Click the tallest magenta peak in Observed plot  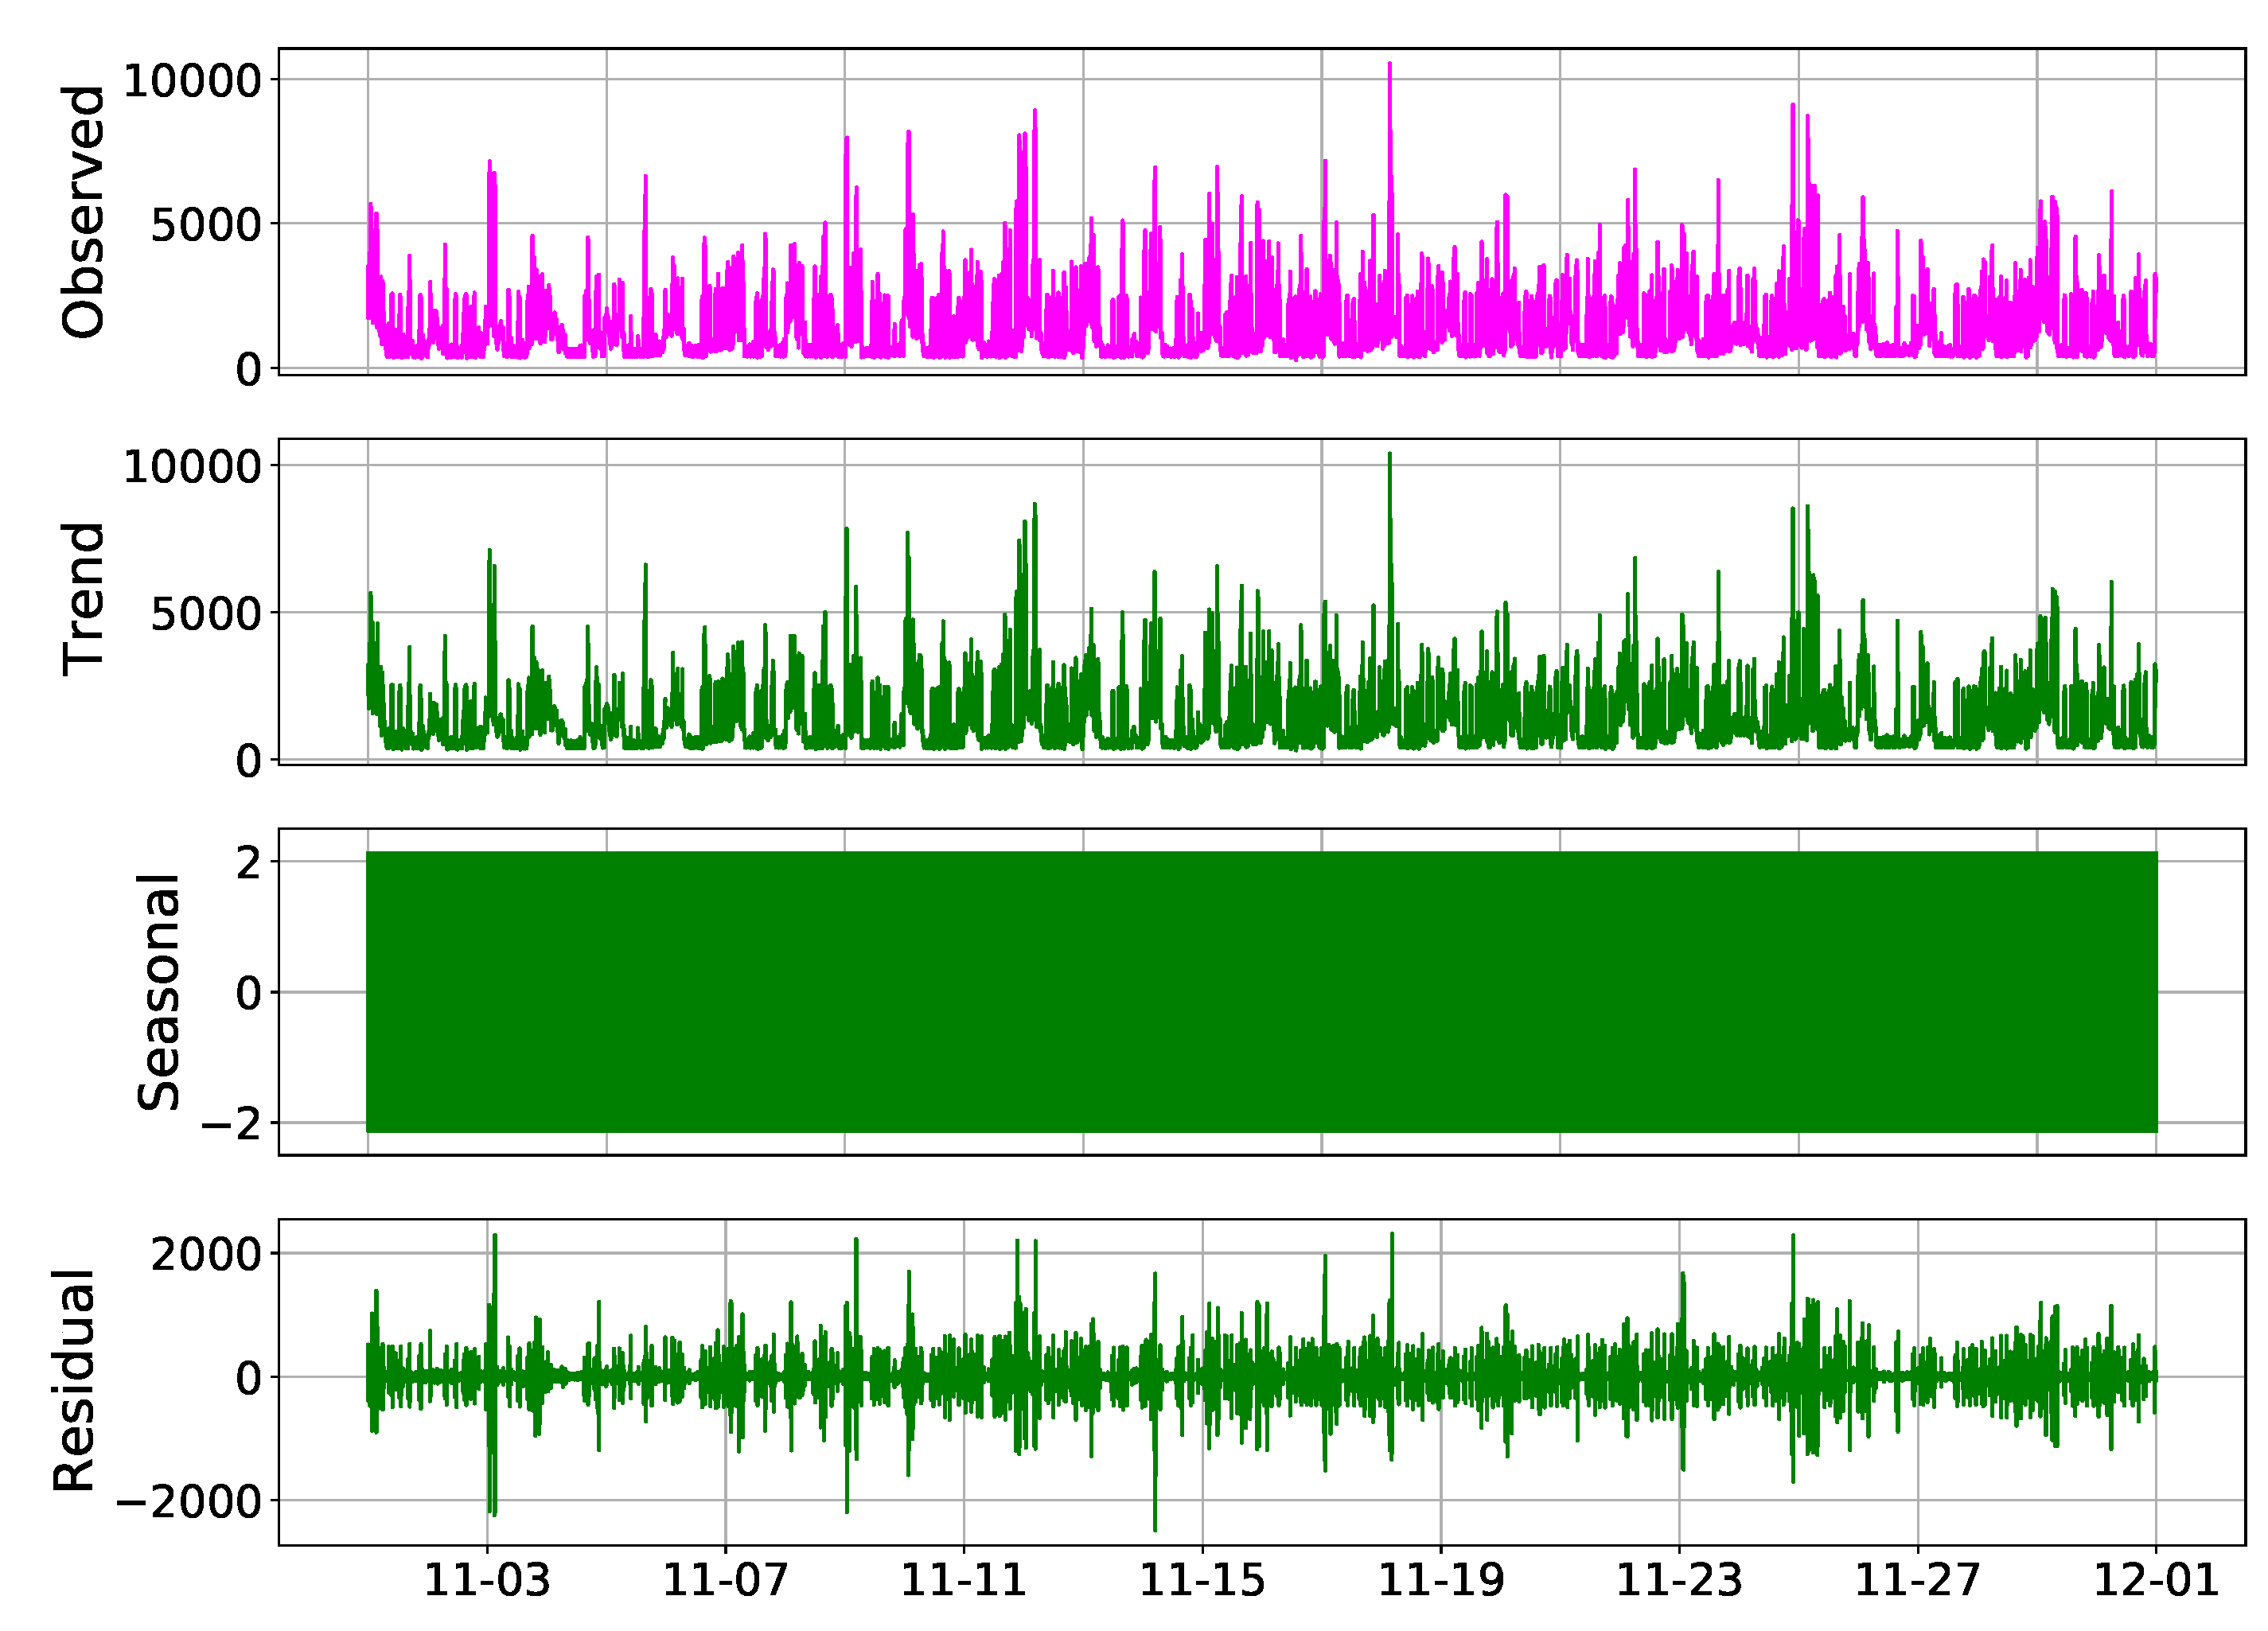coord(1390,66)
